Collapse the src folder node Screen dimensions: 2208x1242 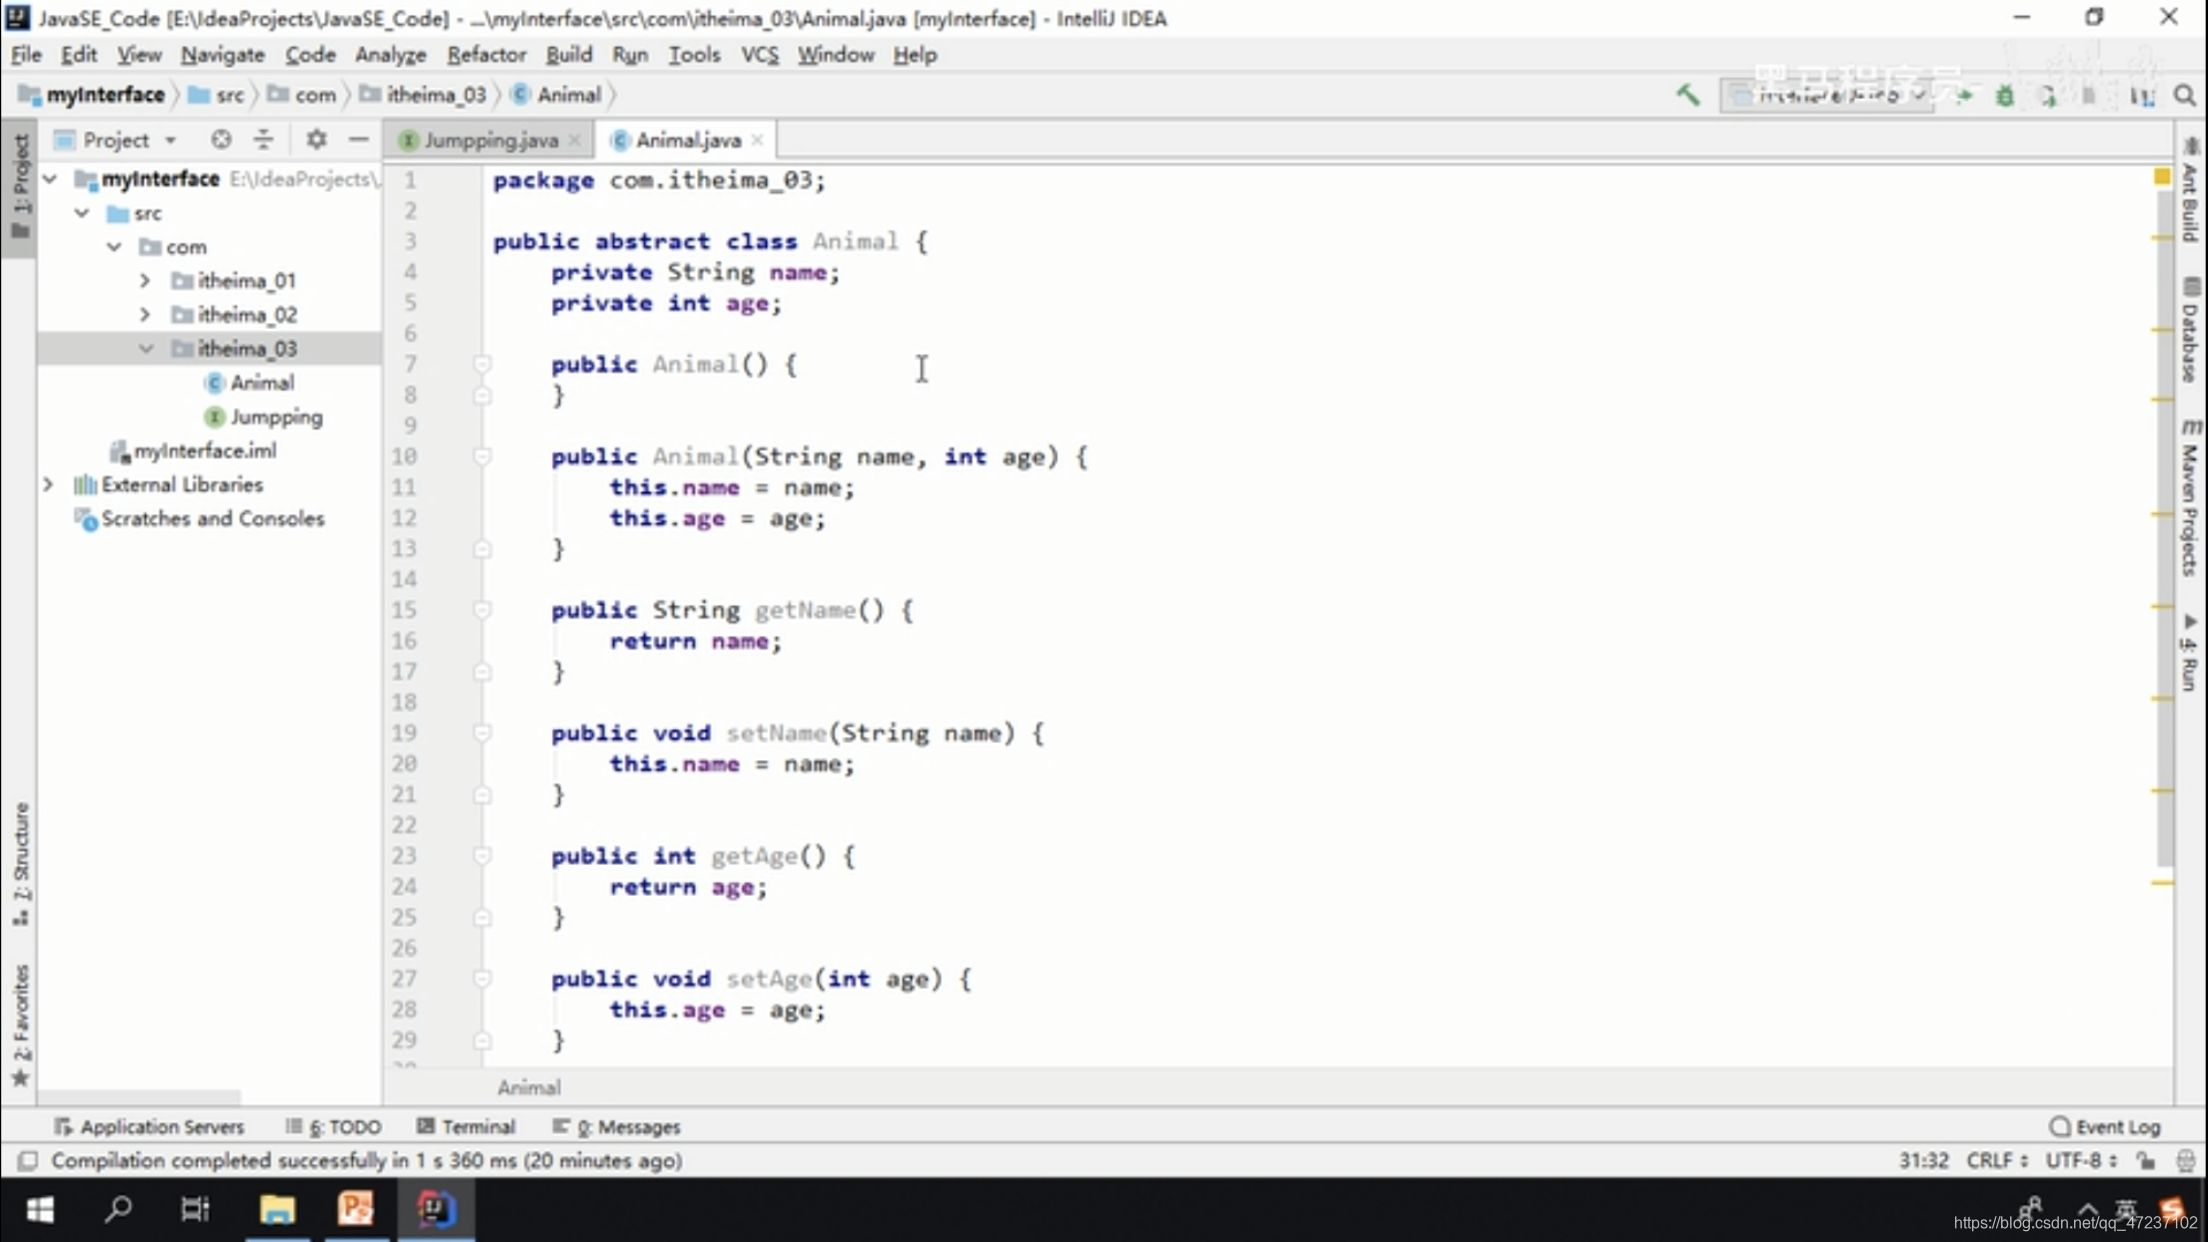coord(82,213)
